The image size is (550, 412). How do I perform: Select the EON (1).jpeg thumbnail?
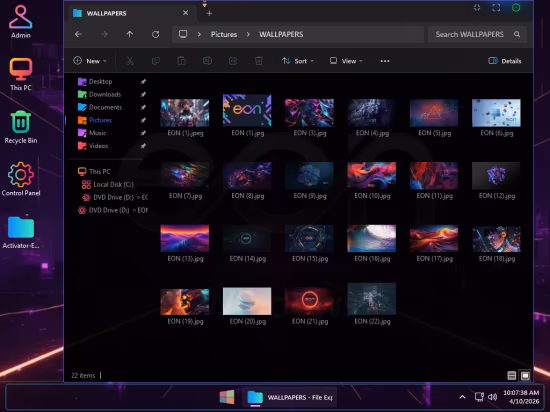(x=185, y=113)
